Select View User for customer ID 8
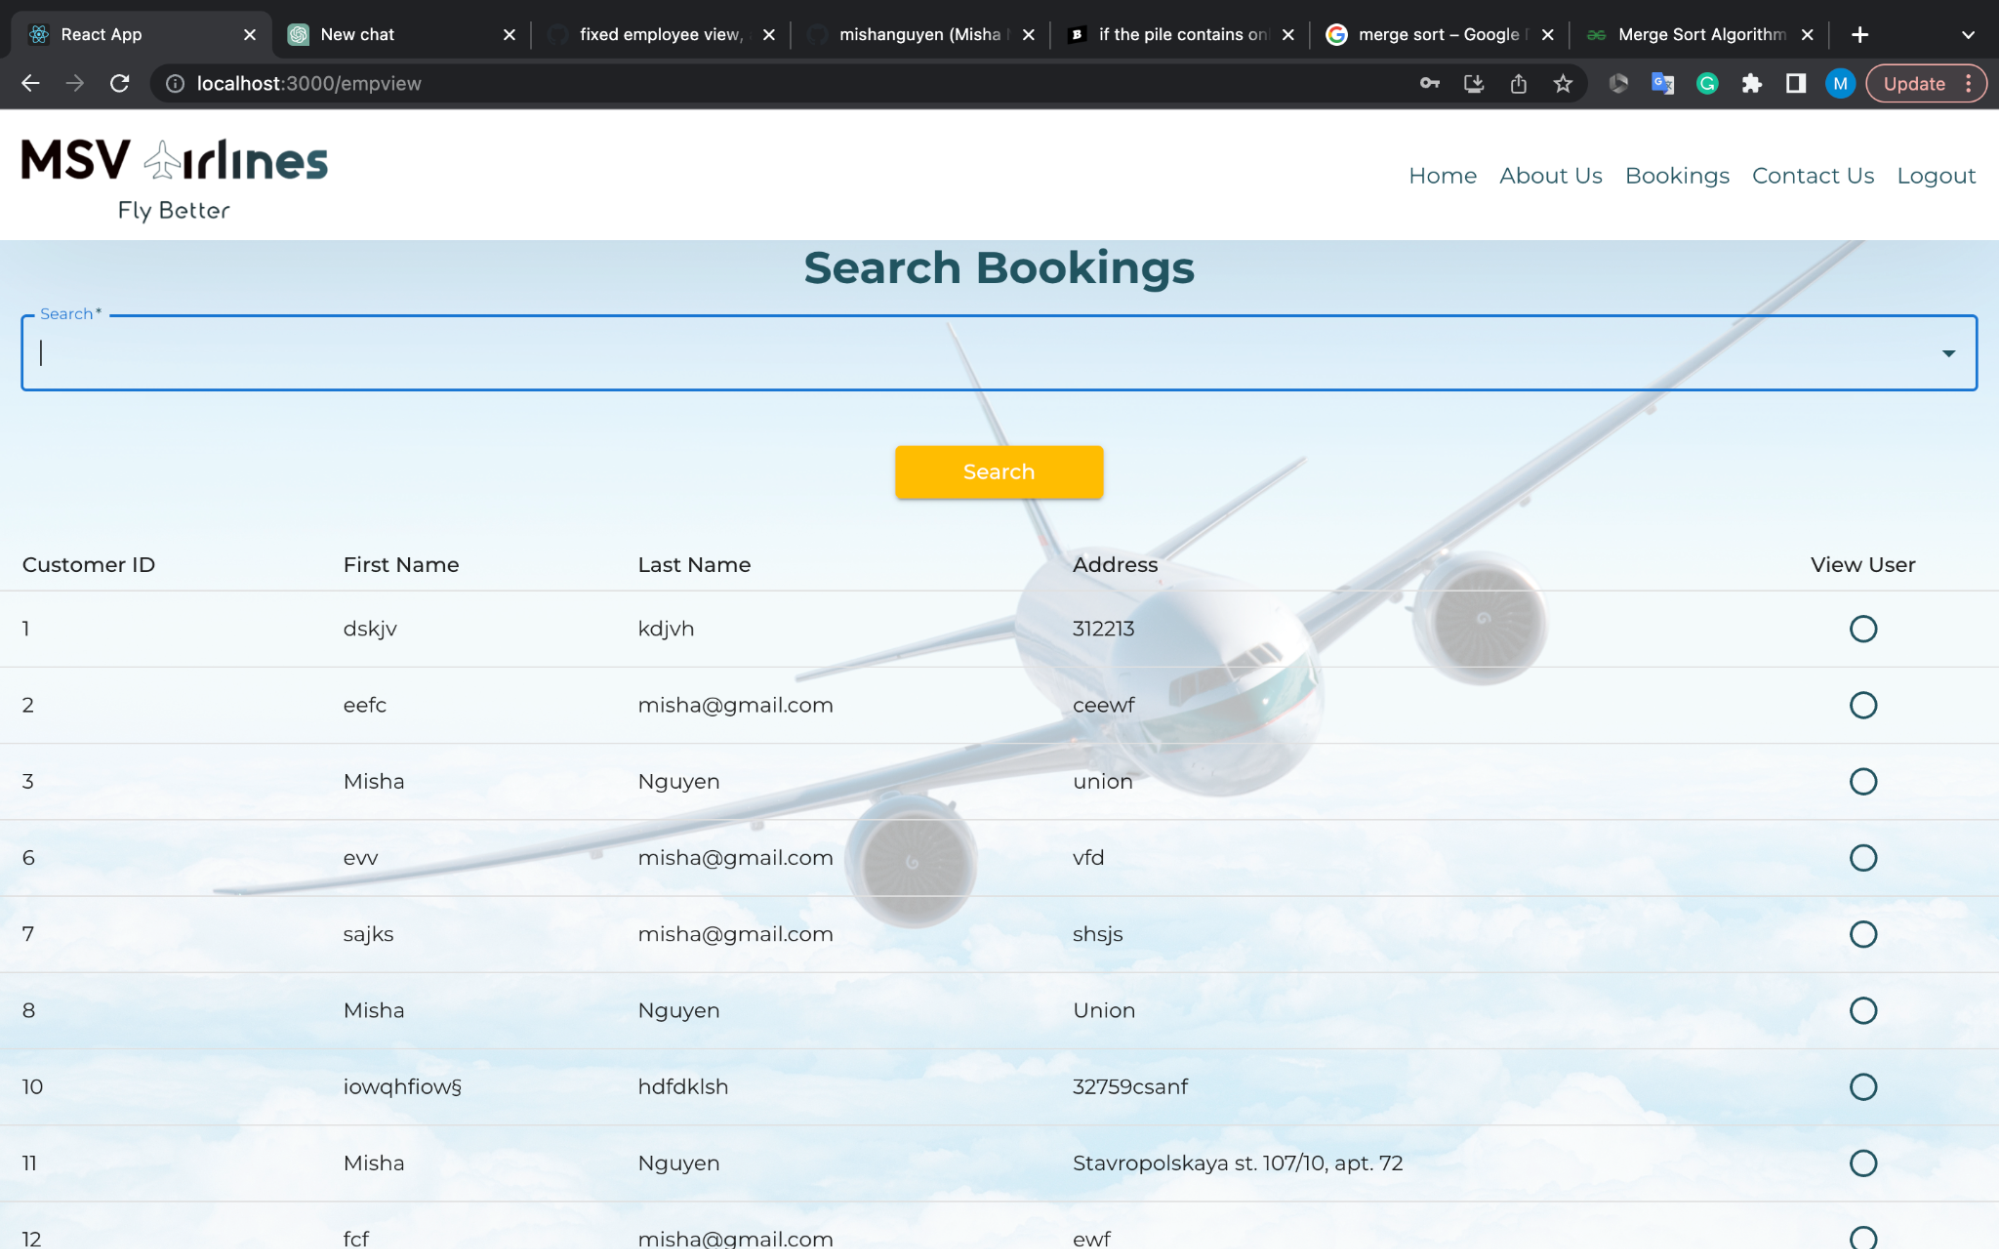This screenshot has width=1999, height=1250. tap(1863, 1010)
